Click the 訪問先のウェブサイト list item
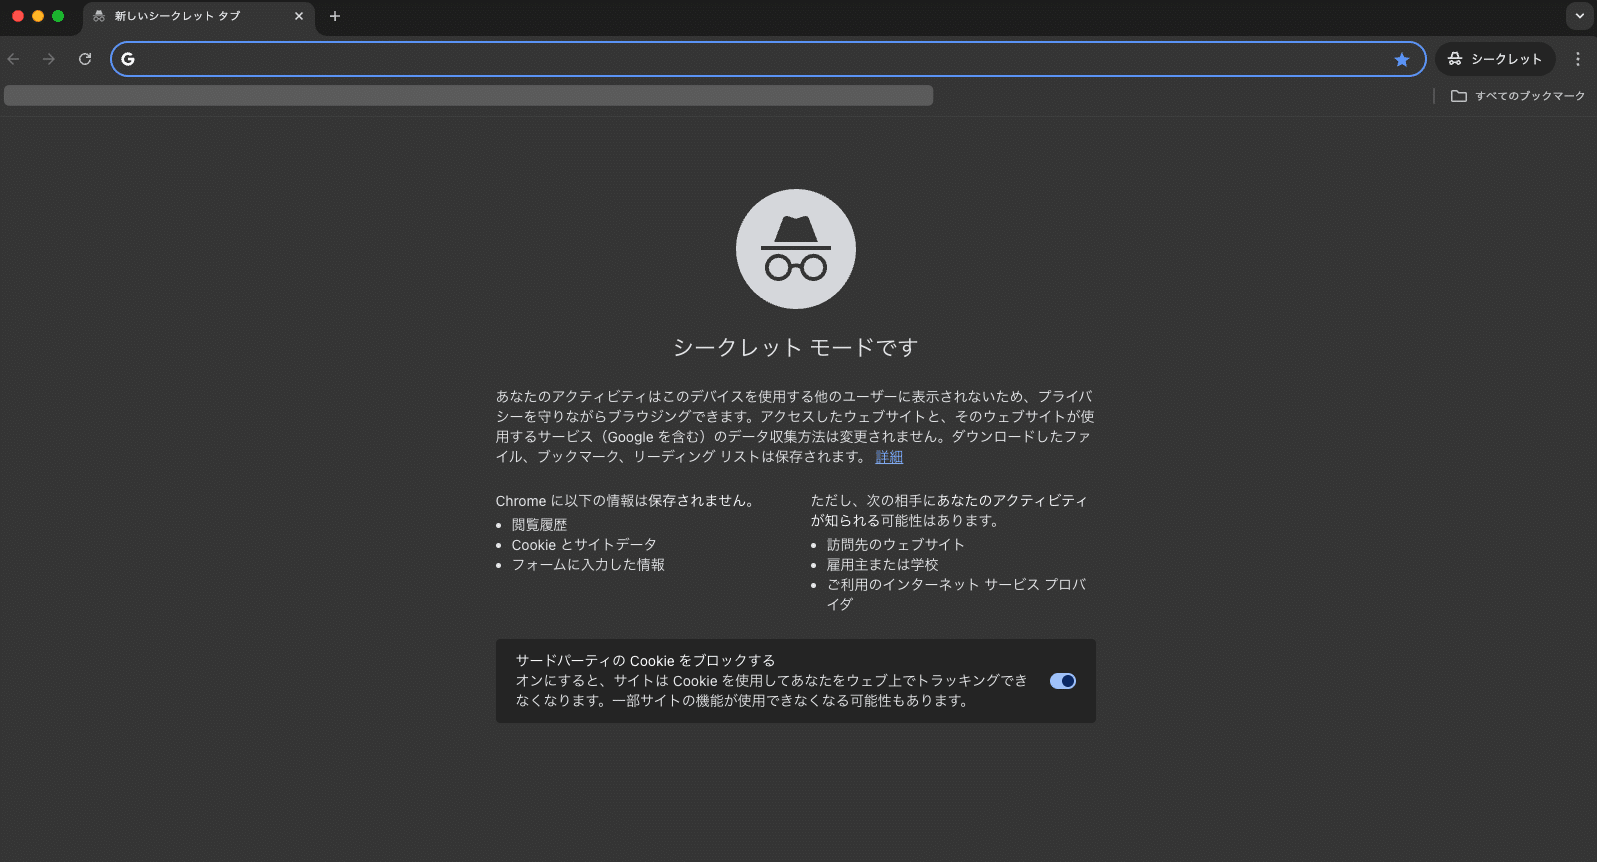Image resolution: width=1597 pixels, height=862 pixels. pyautogui.click(x=895, y=545)
